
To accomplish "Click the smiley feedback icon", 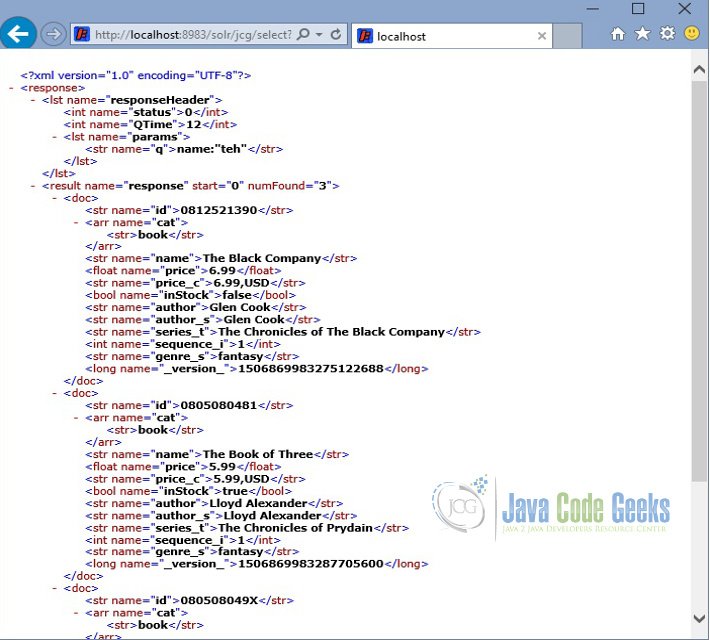I will [692, 34].
